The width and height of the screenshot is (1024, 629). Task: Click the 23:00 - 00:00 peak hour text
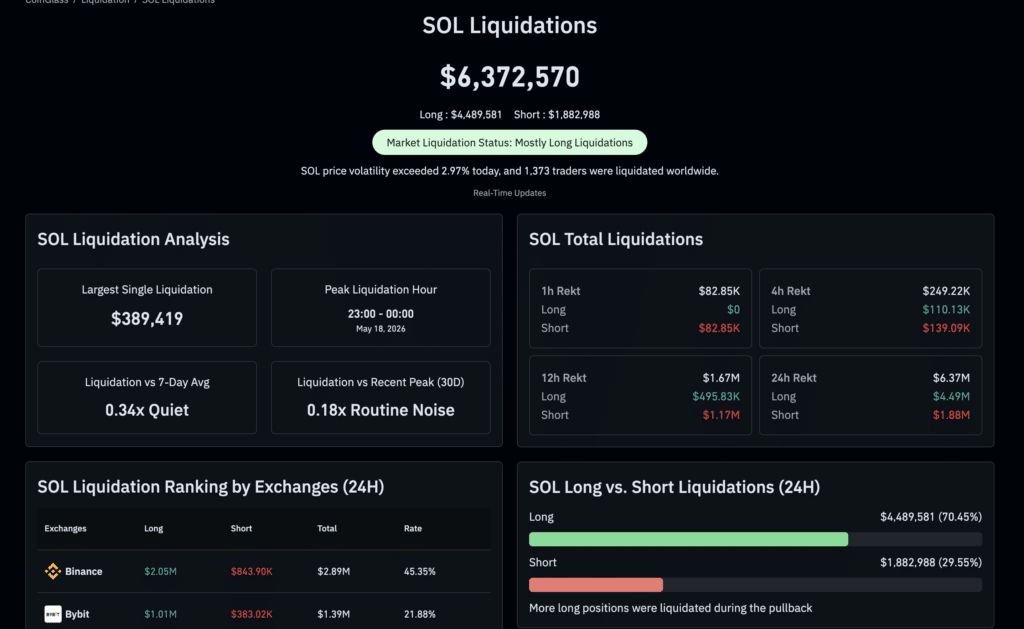coord(381,314)
